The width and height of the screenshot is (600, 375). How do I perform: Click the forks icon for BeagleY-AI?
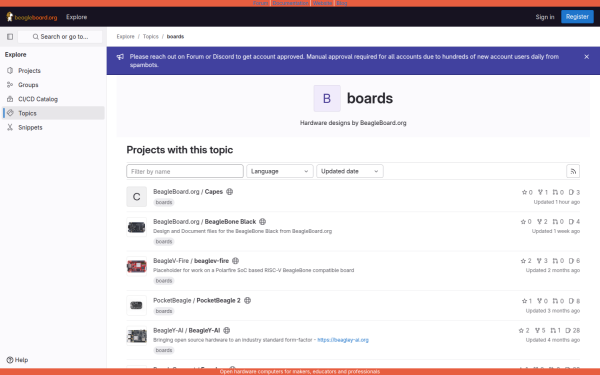[x=537, y=331]
